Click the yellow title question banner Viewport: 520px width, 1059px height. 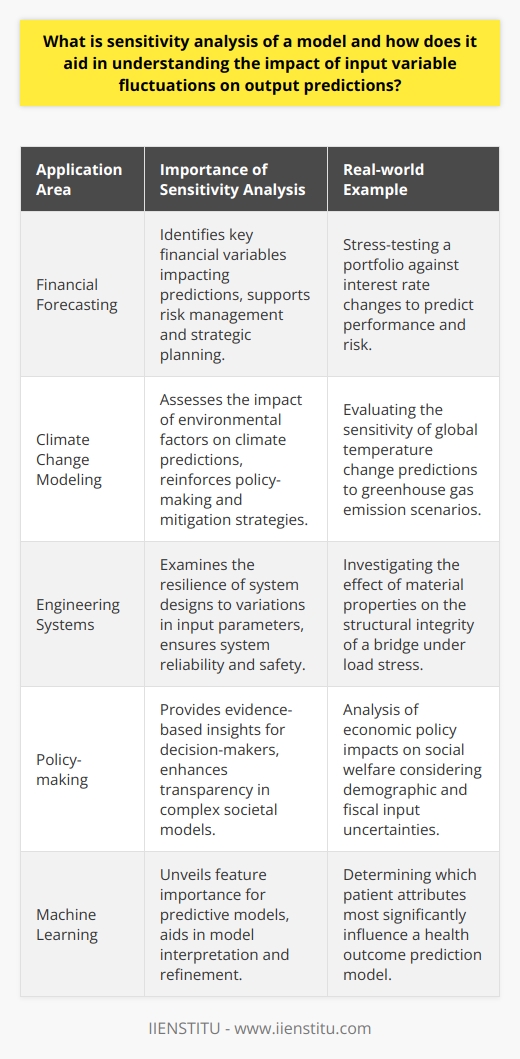(260, 63)
